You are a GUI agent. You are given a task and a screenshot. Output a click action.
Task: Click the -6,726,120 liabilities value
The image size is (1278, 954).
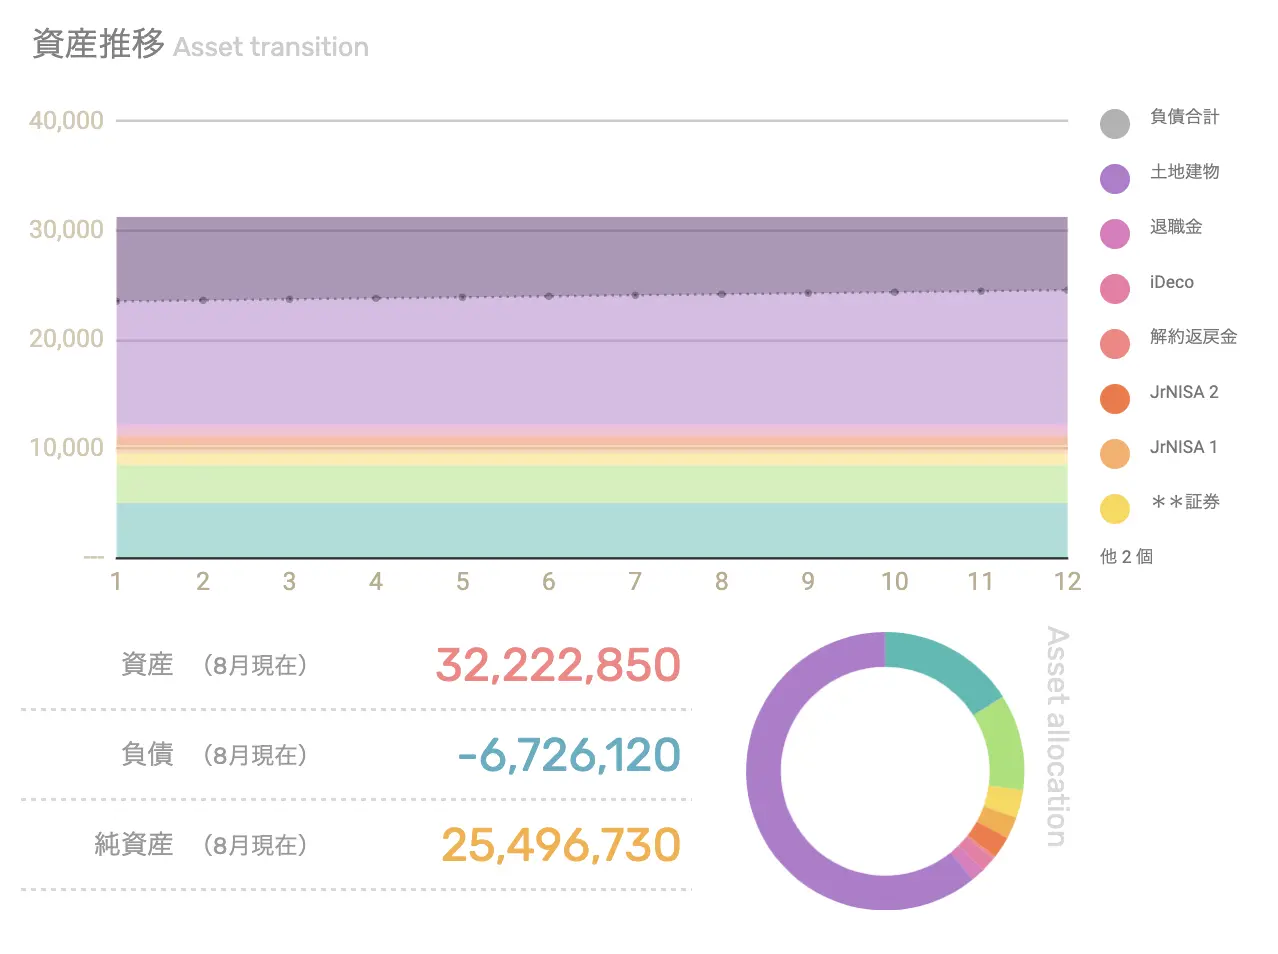(x=569, y=755)
